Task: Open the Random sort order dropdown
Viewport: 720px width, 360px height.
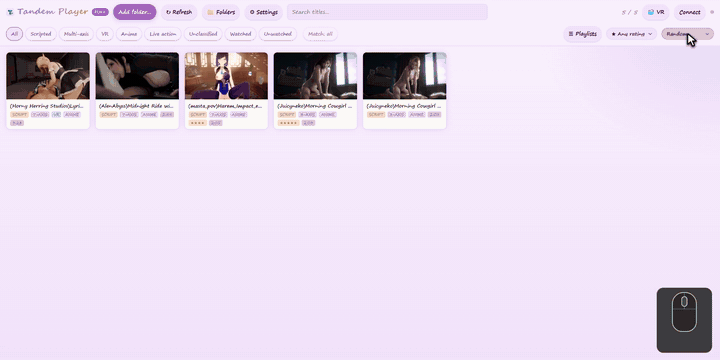Action: point(687,34)
